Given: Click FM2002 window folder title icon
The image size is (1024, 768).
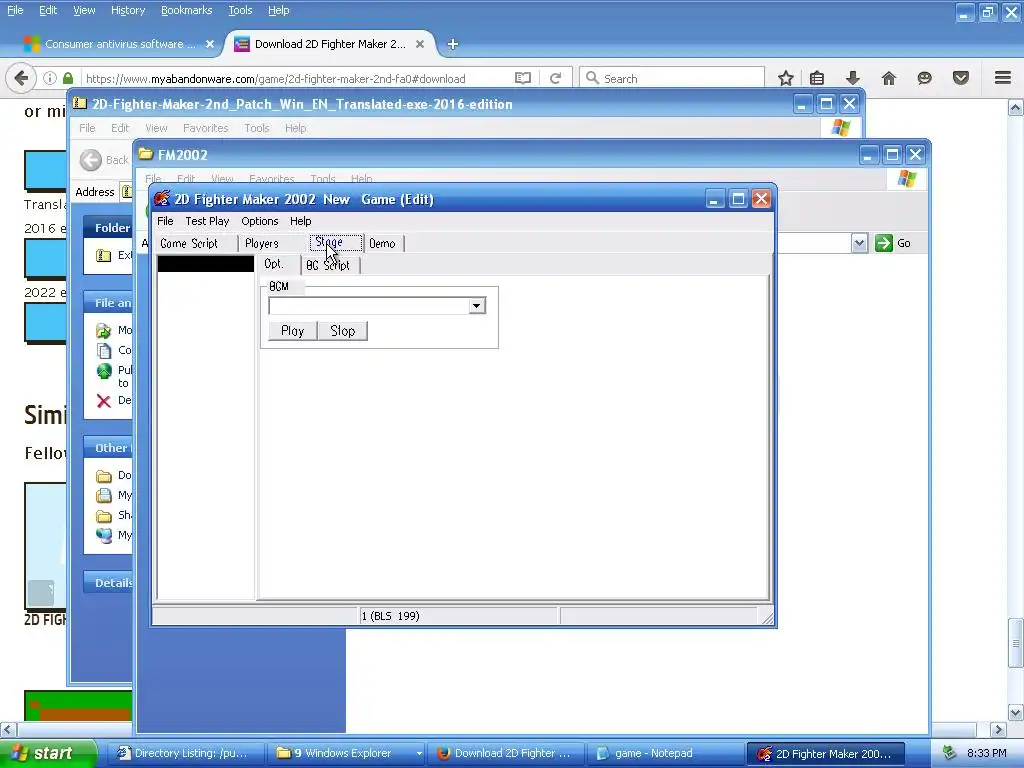Looking at the screenshot, I should [x=146, y=154].
